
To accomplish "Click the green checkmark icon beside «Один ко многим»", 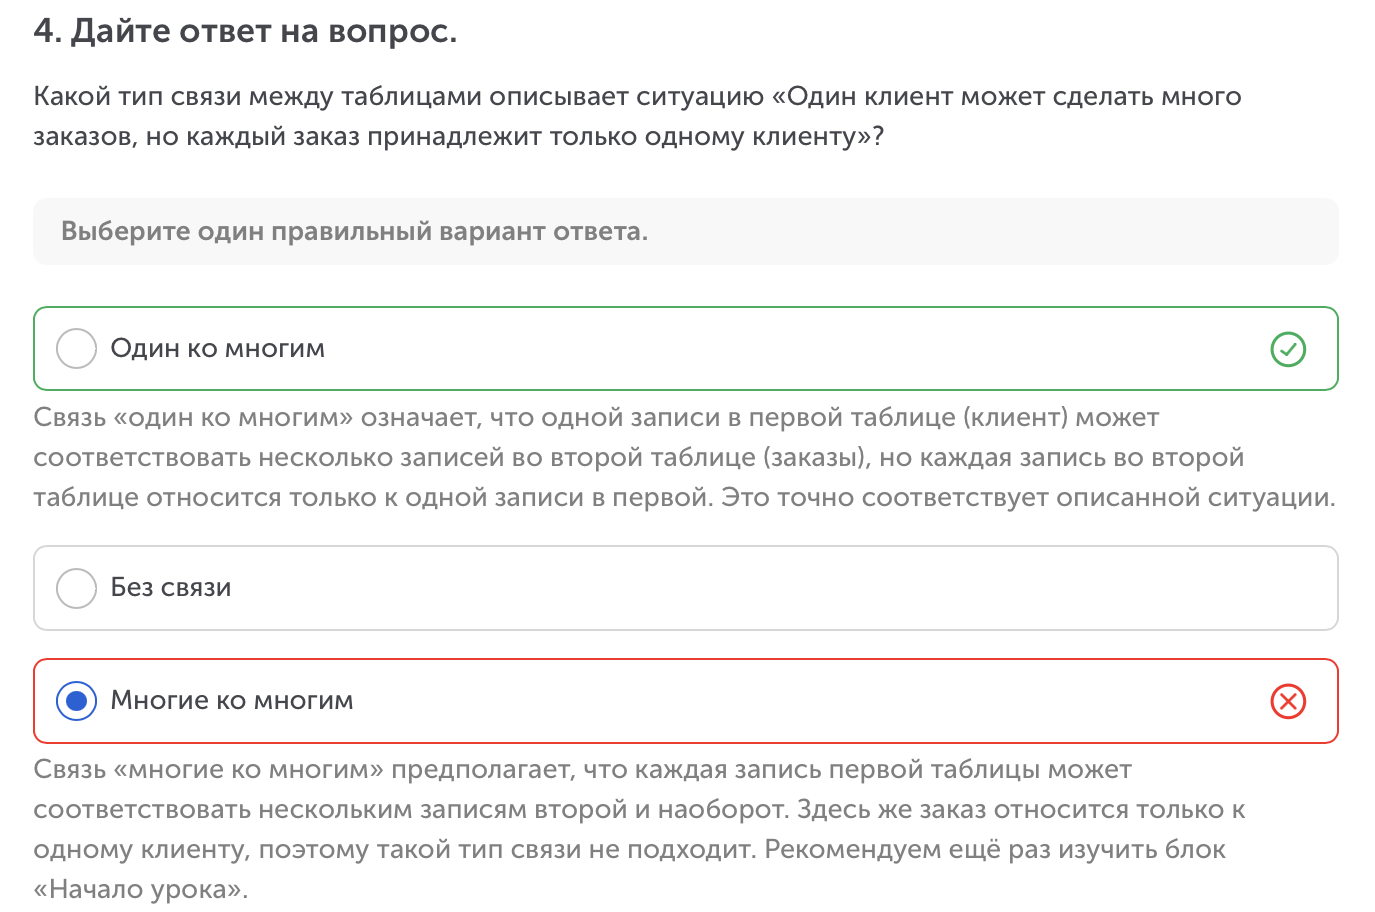I will point(1288,349).
